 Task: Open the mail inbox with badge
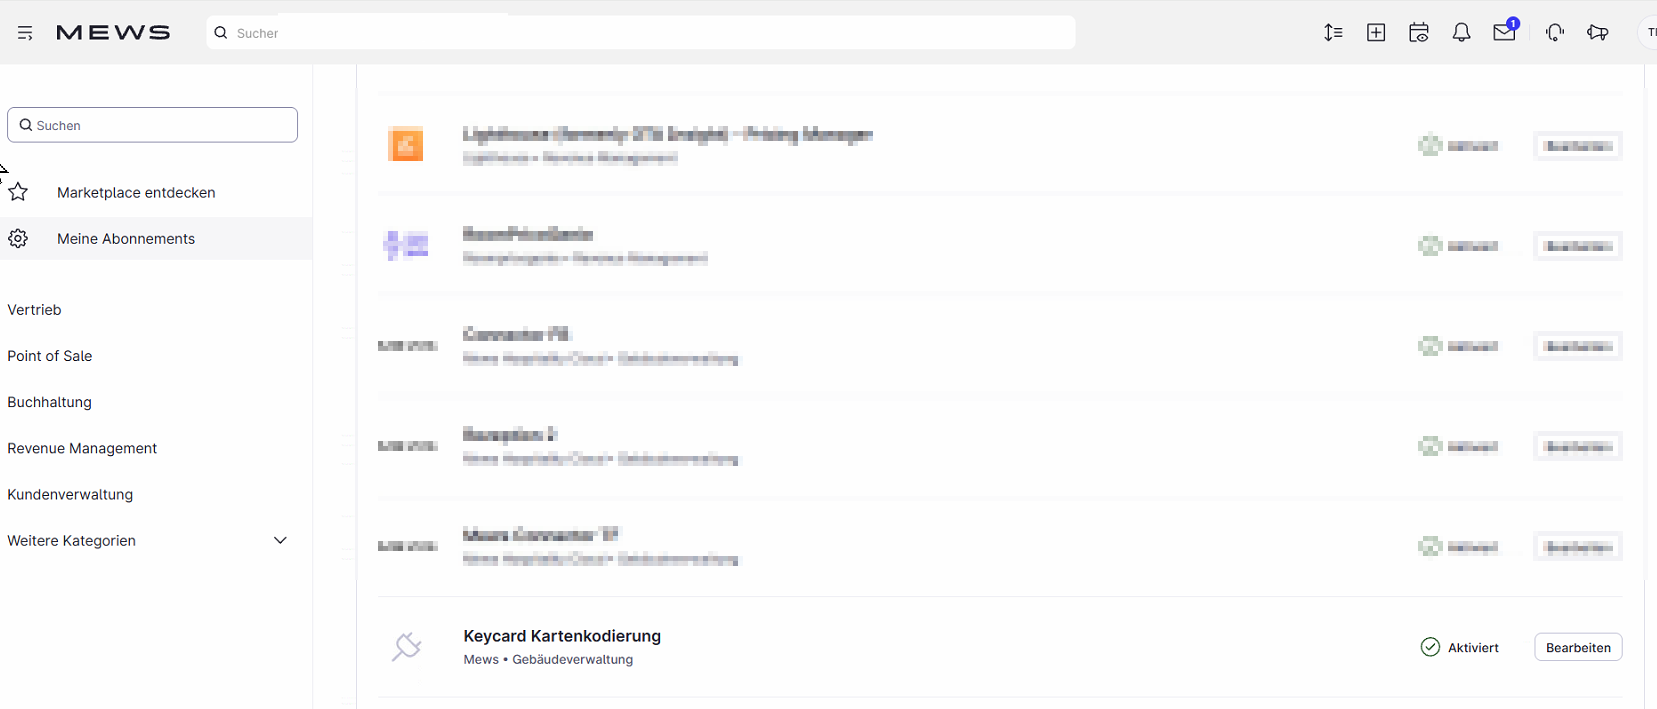click(x=1505, y=30)
